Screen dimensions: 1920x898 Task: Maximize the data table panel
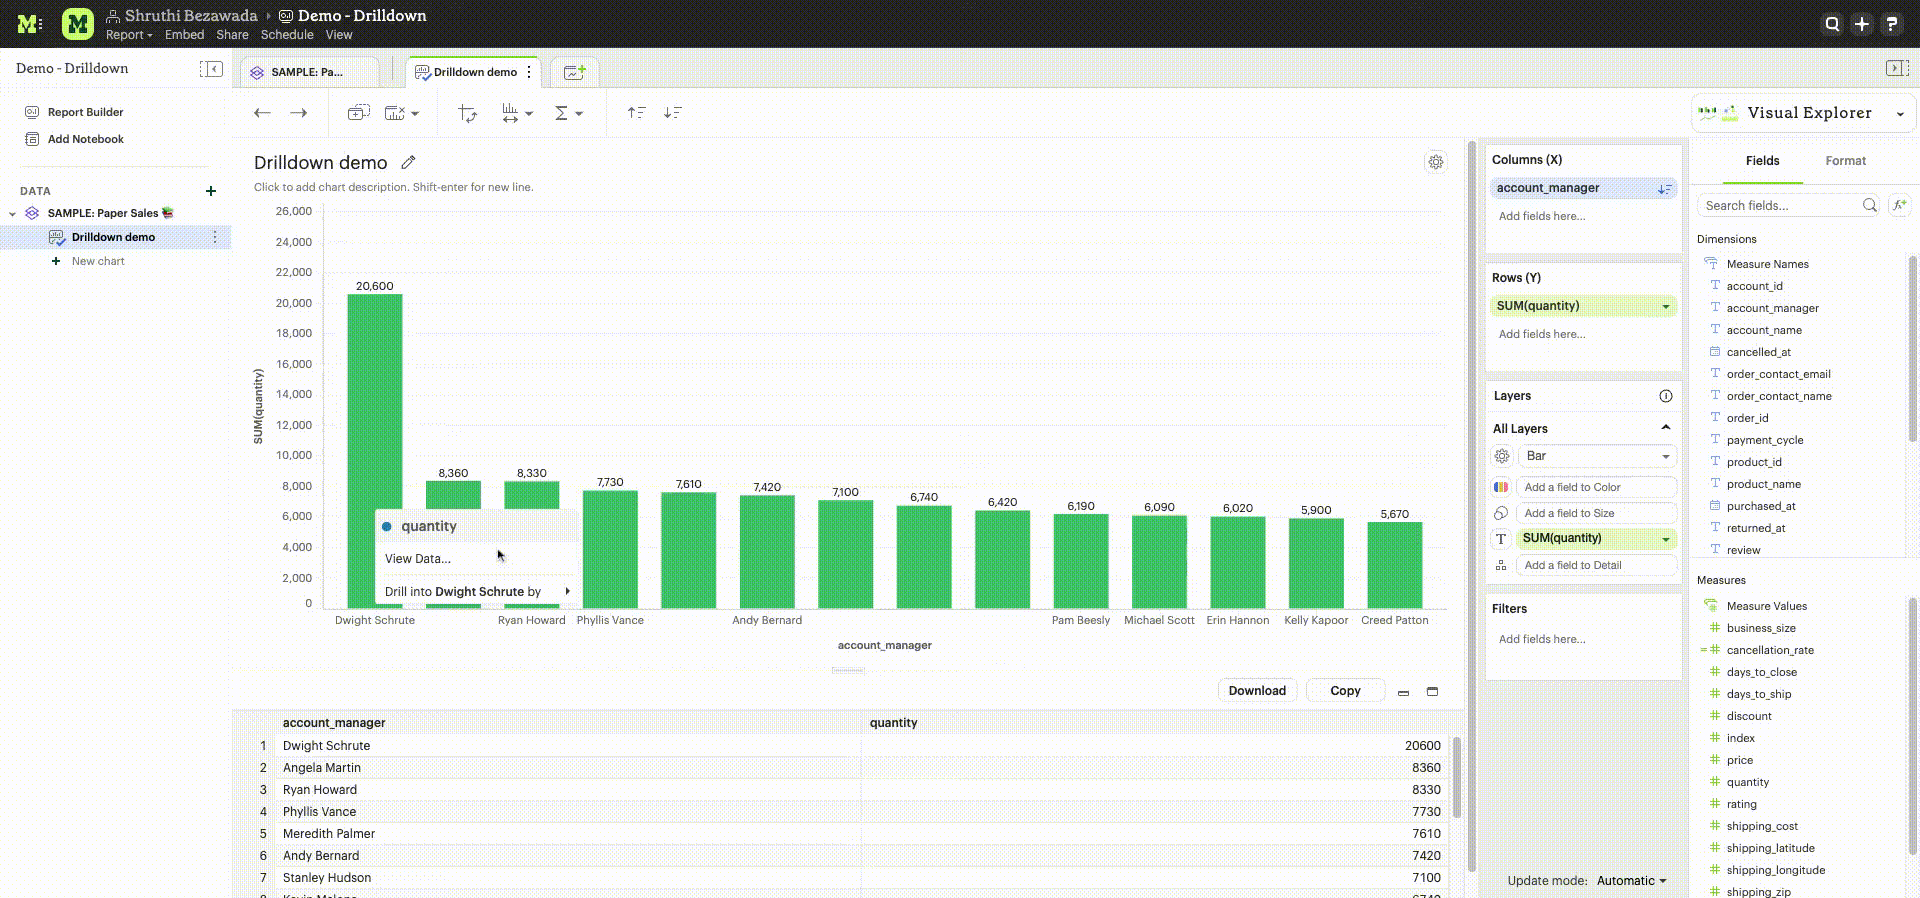[1432, 692]
